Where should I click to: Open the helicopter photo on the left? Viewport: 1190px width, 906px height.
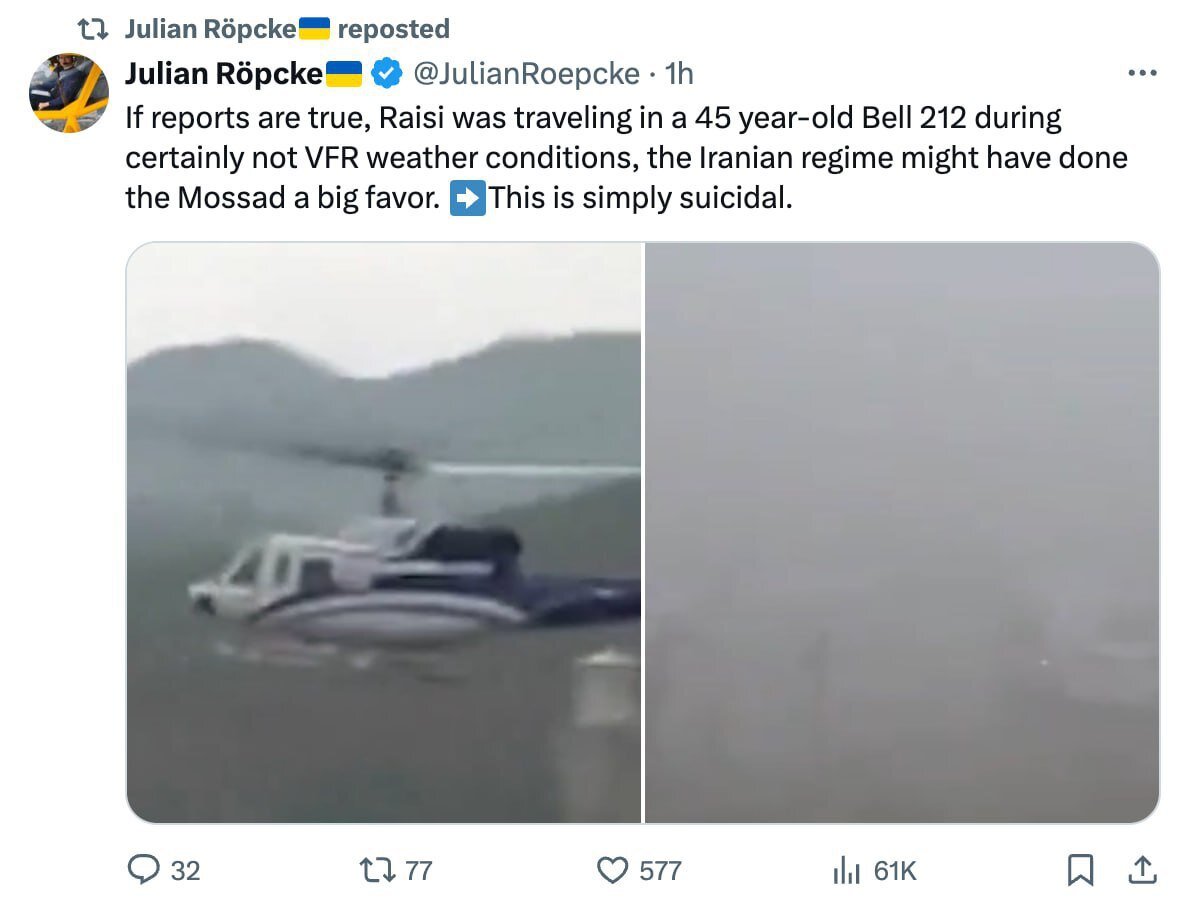[x=384, y=533]
